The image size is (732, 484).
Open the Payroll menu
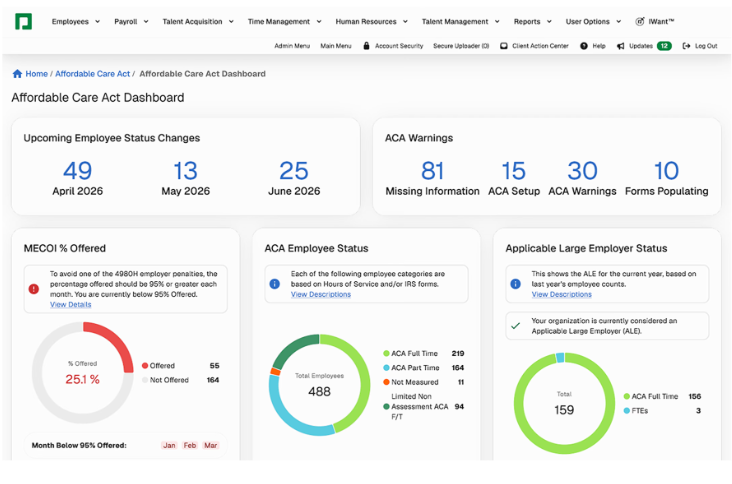pyautogui.click(x=126, y=21)
